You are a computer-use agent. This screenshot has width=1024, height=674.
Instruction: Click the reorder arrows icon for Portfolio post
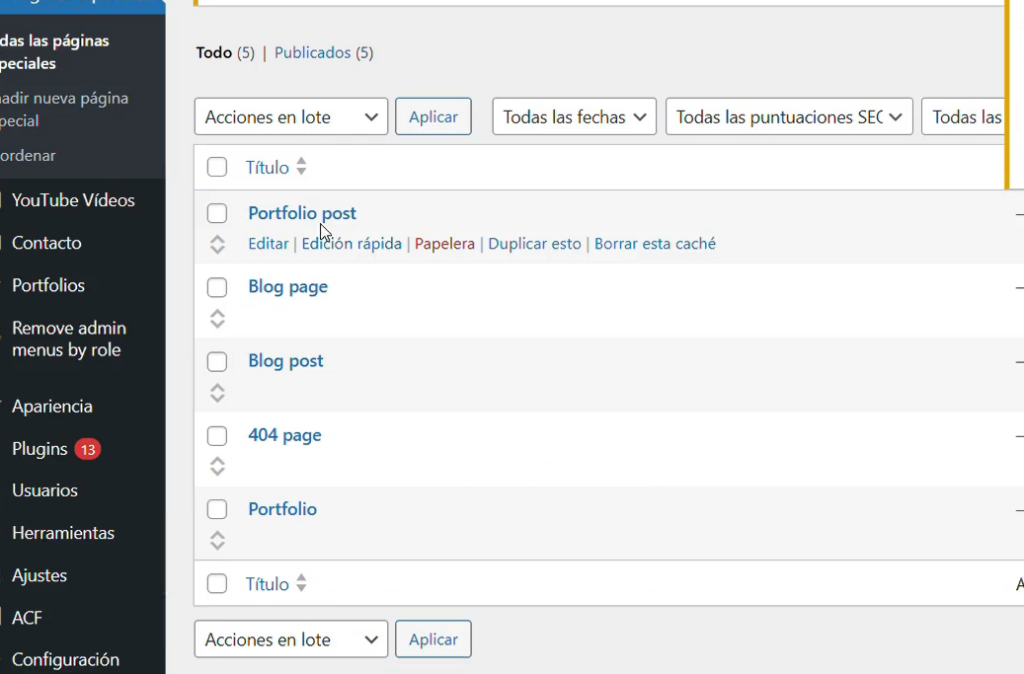click(x=217, y=244)
